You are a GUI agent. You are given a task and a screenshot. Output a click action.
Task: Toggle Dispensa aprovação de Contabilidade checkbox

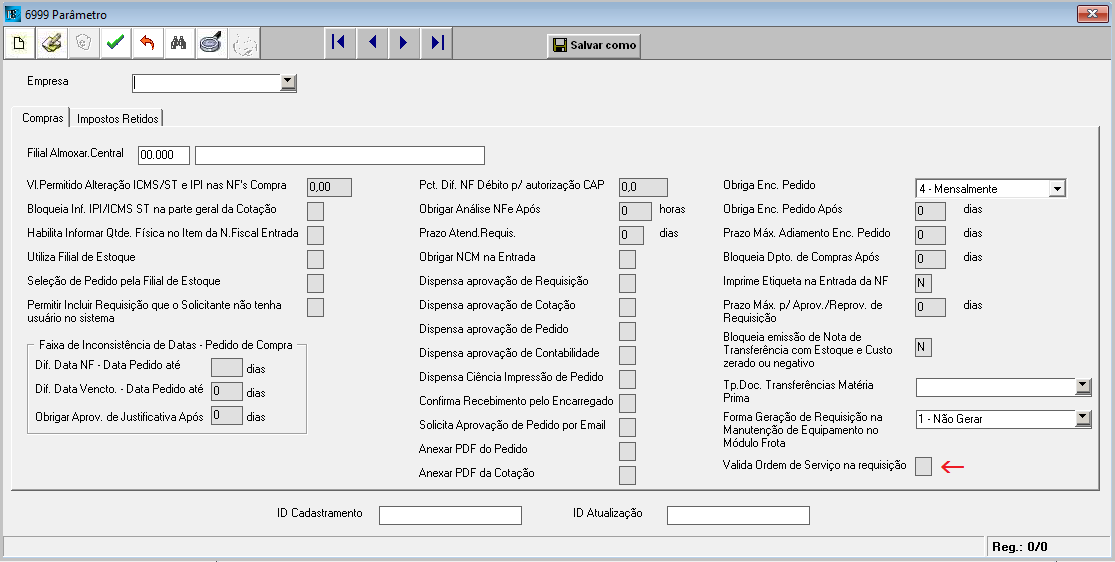pyautogui.click(x=627, y=355)
